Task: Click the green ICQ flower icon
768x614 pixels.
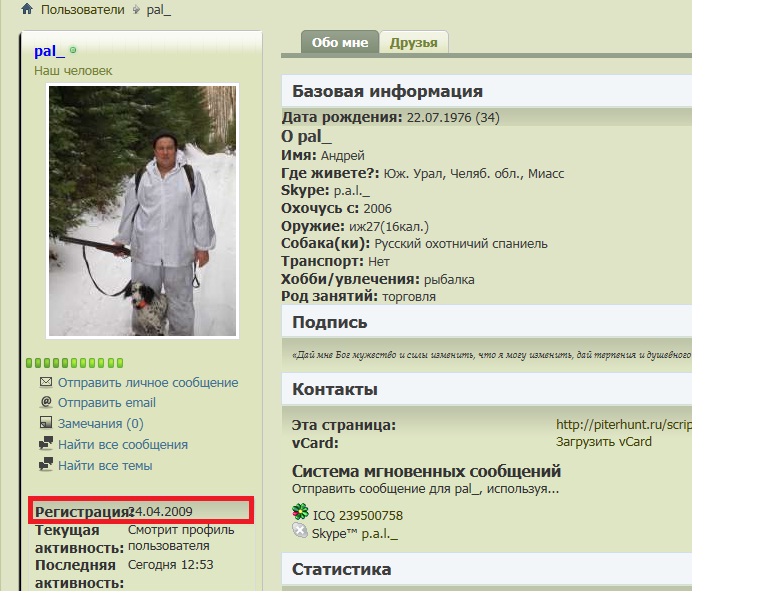Action: click(300, 512)
